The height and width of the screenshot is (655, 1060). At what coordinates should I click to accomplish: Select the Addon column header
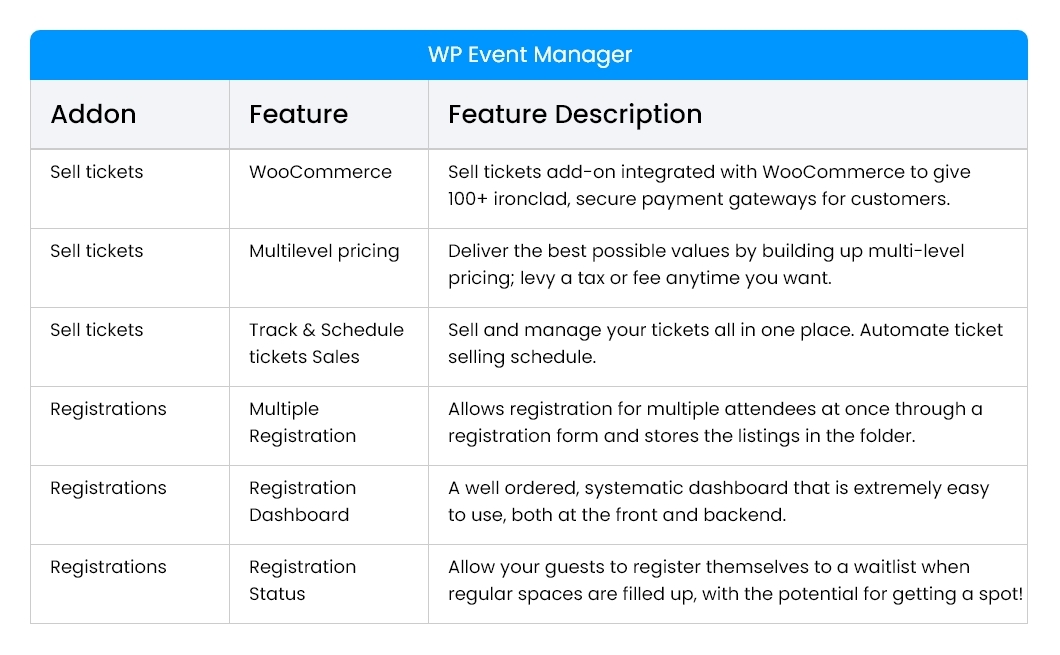pos(93,114)
